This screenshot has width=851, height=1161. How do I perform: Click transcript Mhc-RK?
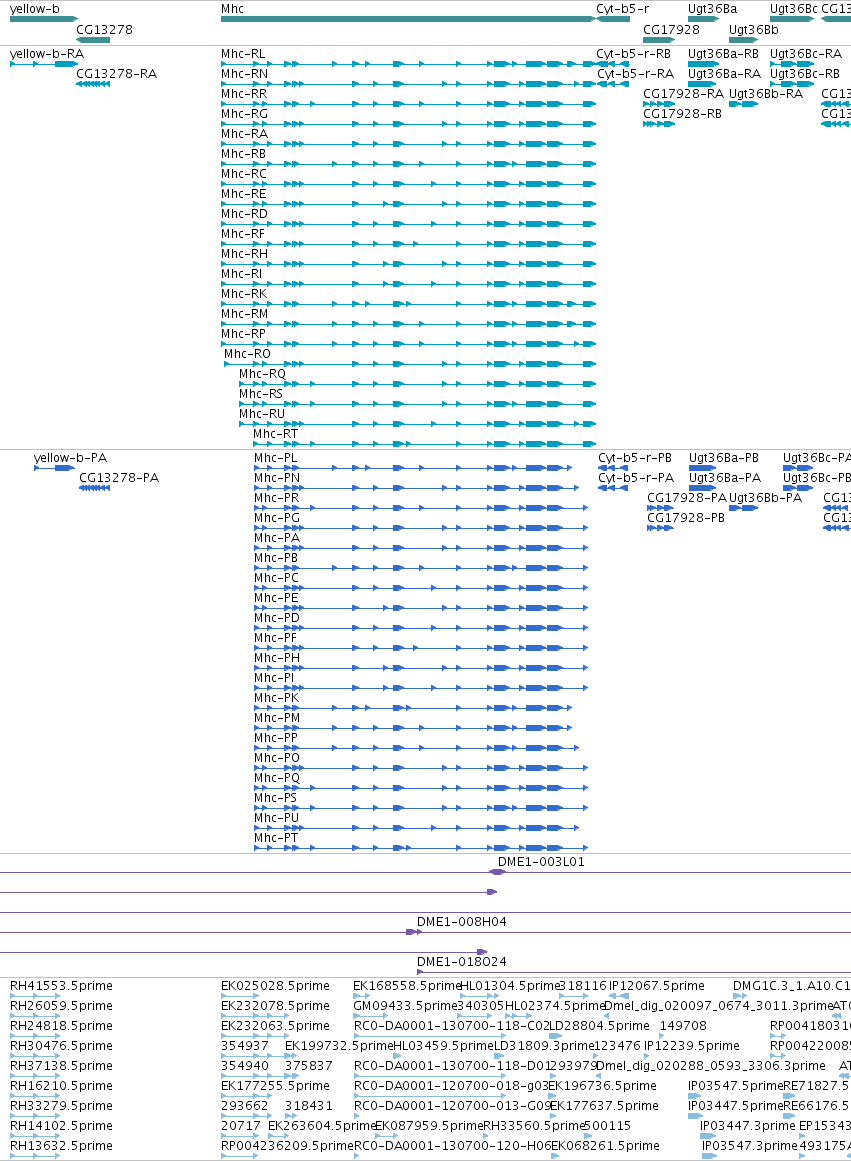[244, 294]
